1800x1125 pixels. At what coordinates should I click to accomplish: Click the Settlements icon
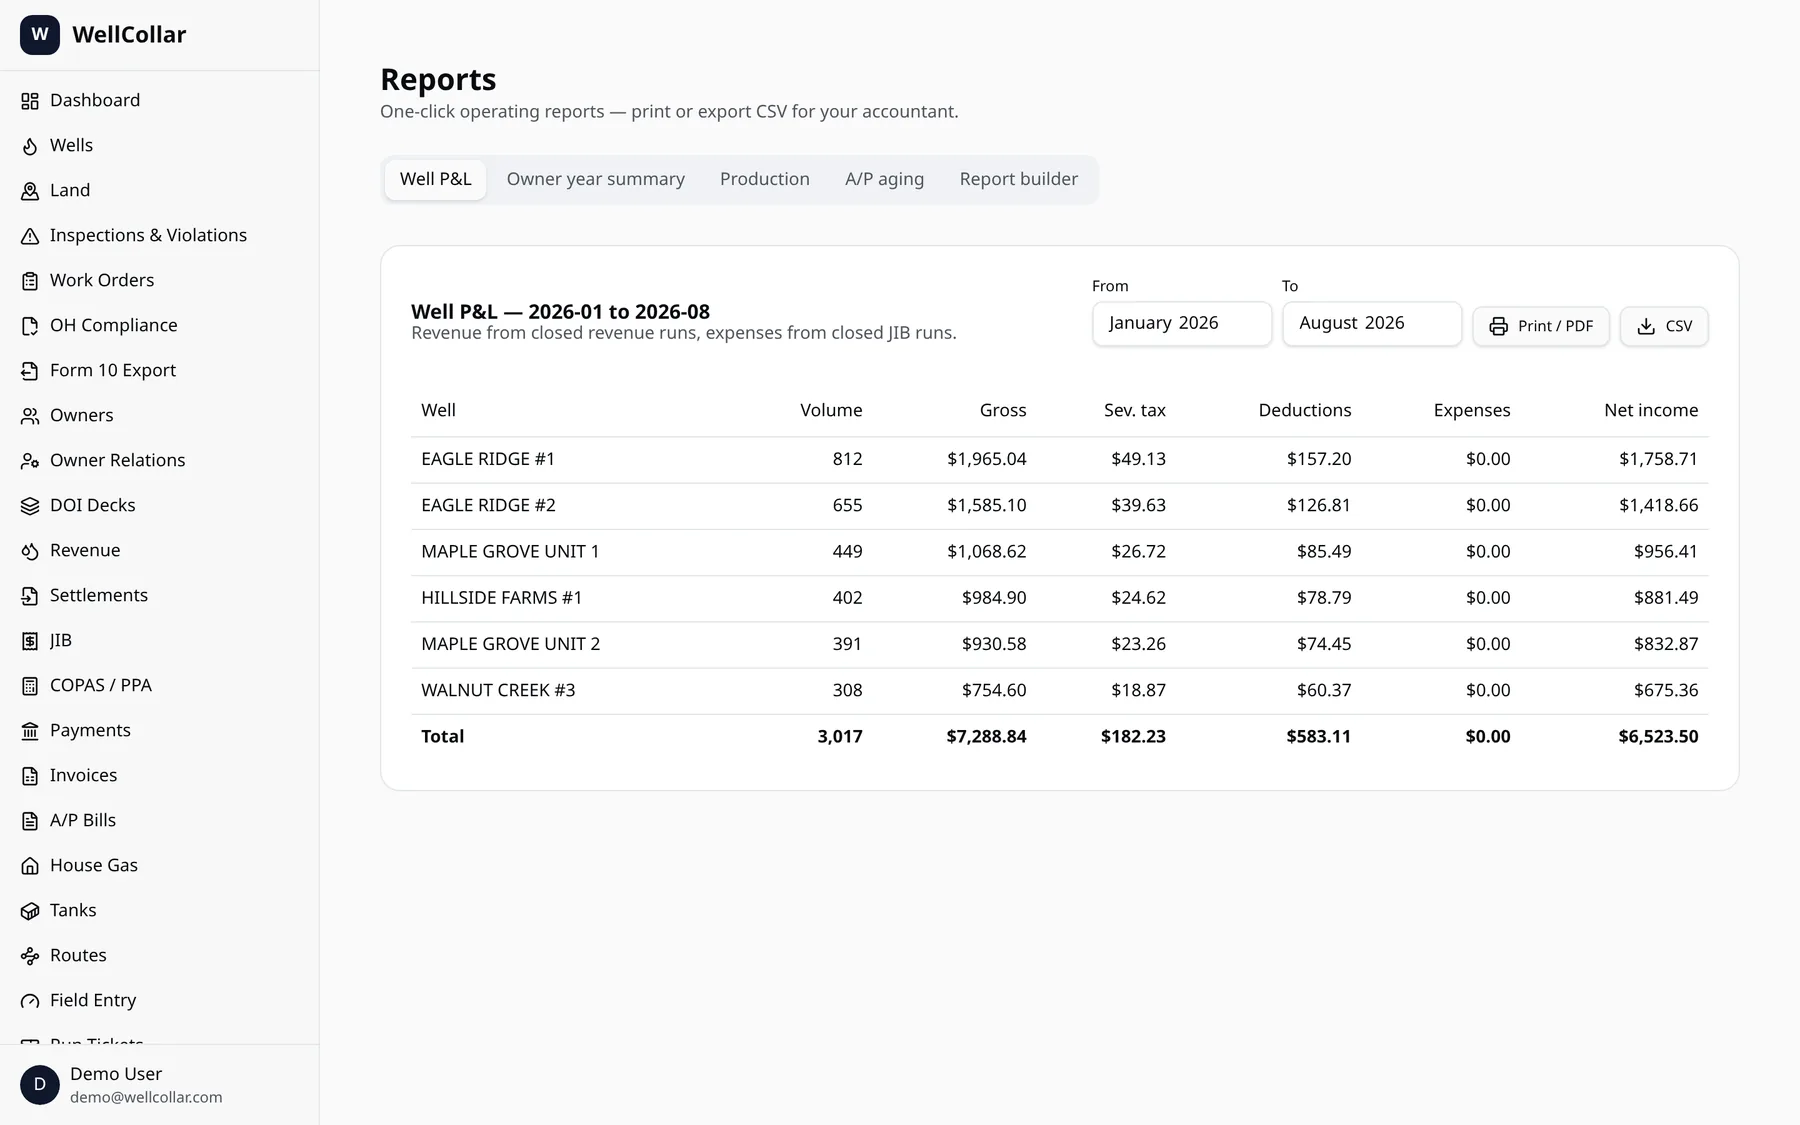pyautogui.click(x=30, y=596)
